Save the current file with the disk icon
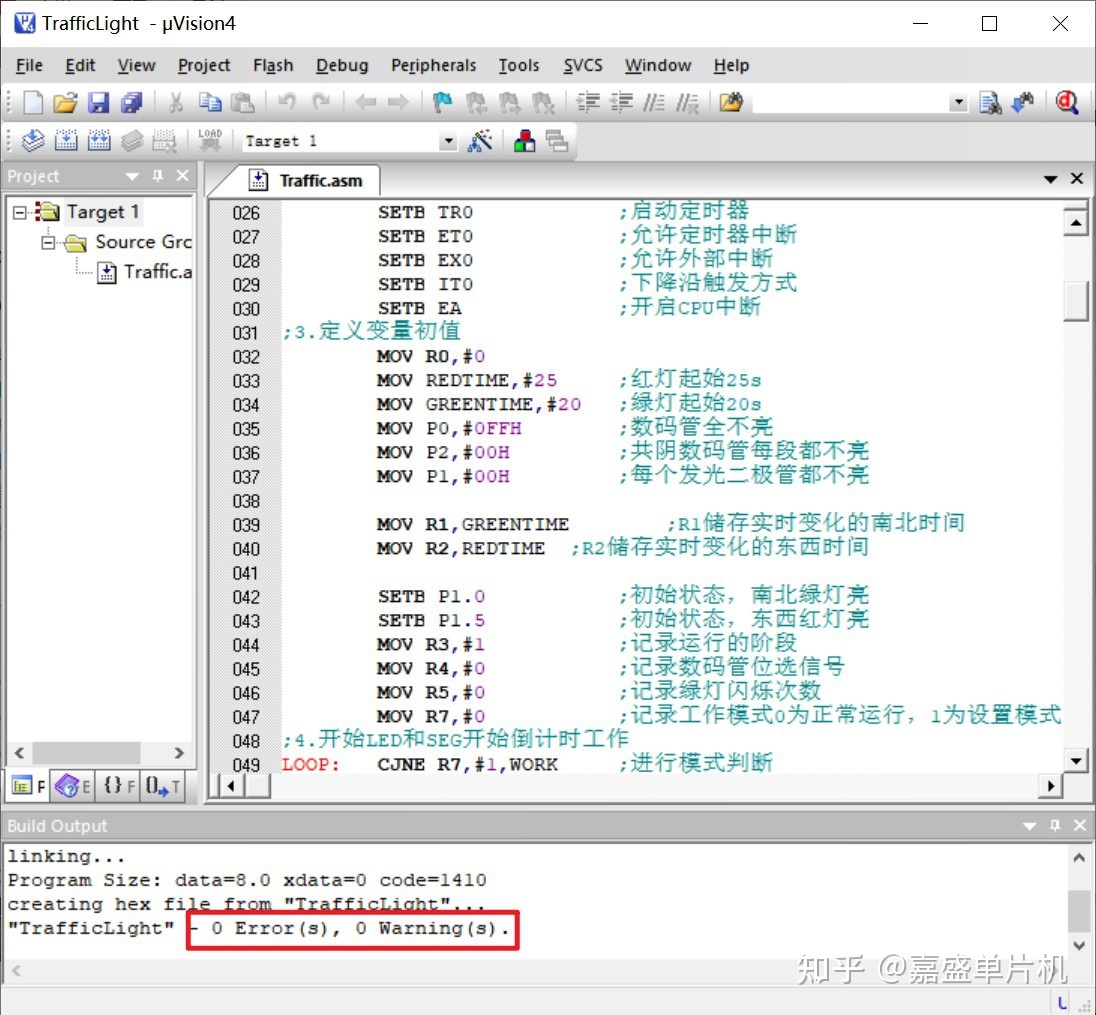This screenshot has height=1015, width=1096. [99, 103]
